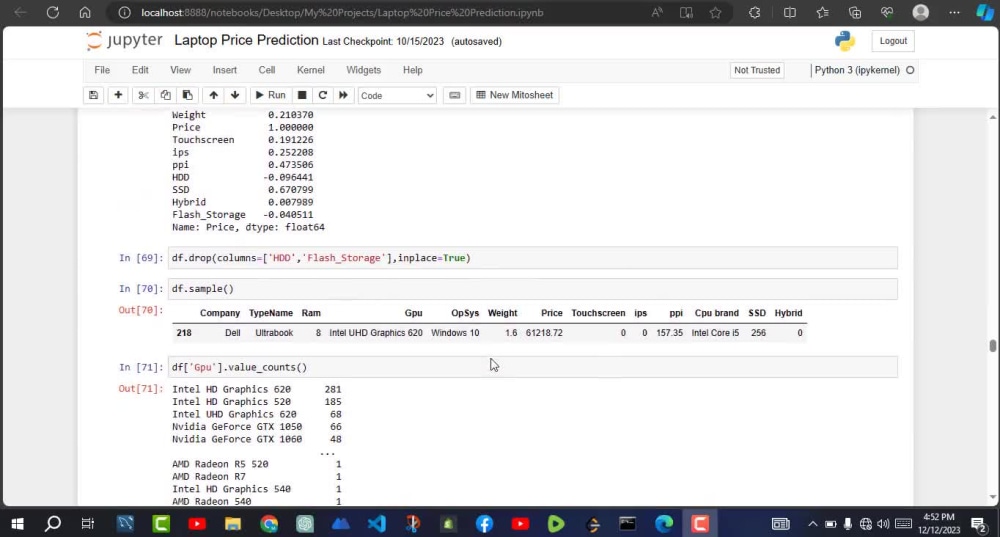This screenshot has height=537, width=1000.
Task: Click the df.drop code cell In [69]
Action: 533,258
